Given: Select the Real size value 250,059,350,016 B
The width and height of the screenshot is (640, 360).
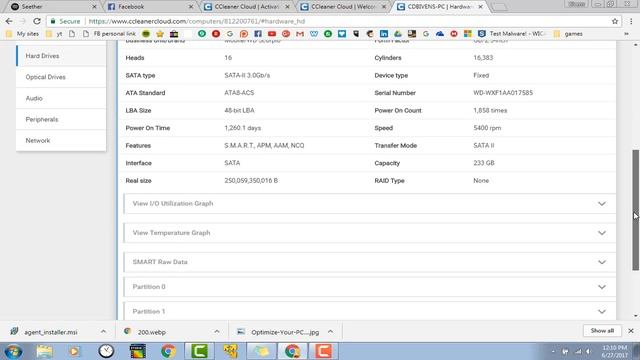Looking at the screenshot, I should click(x=251, y=180).
